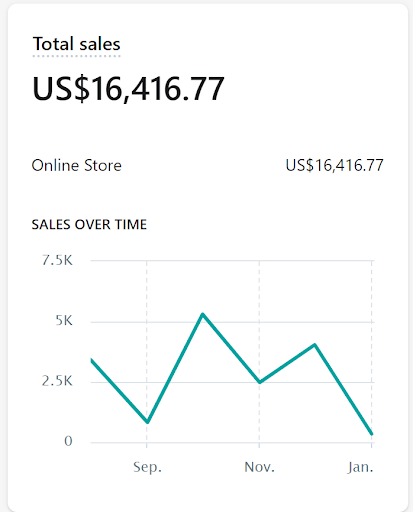Click the Online Store US$16,416.77 amount
Screen dimensions: 413x512
click(x=334, y=165)
